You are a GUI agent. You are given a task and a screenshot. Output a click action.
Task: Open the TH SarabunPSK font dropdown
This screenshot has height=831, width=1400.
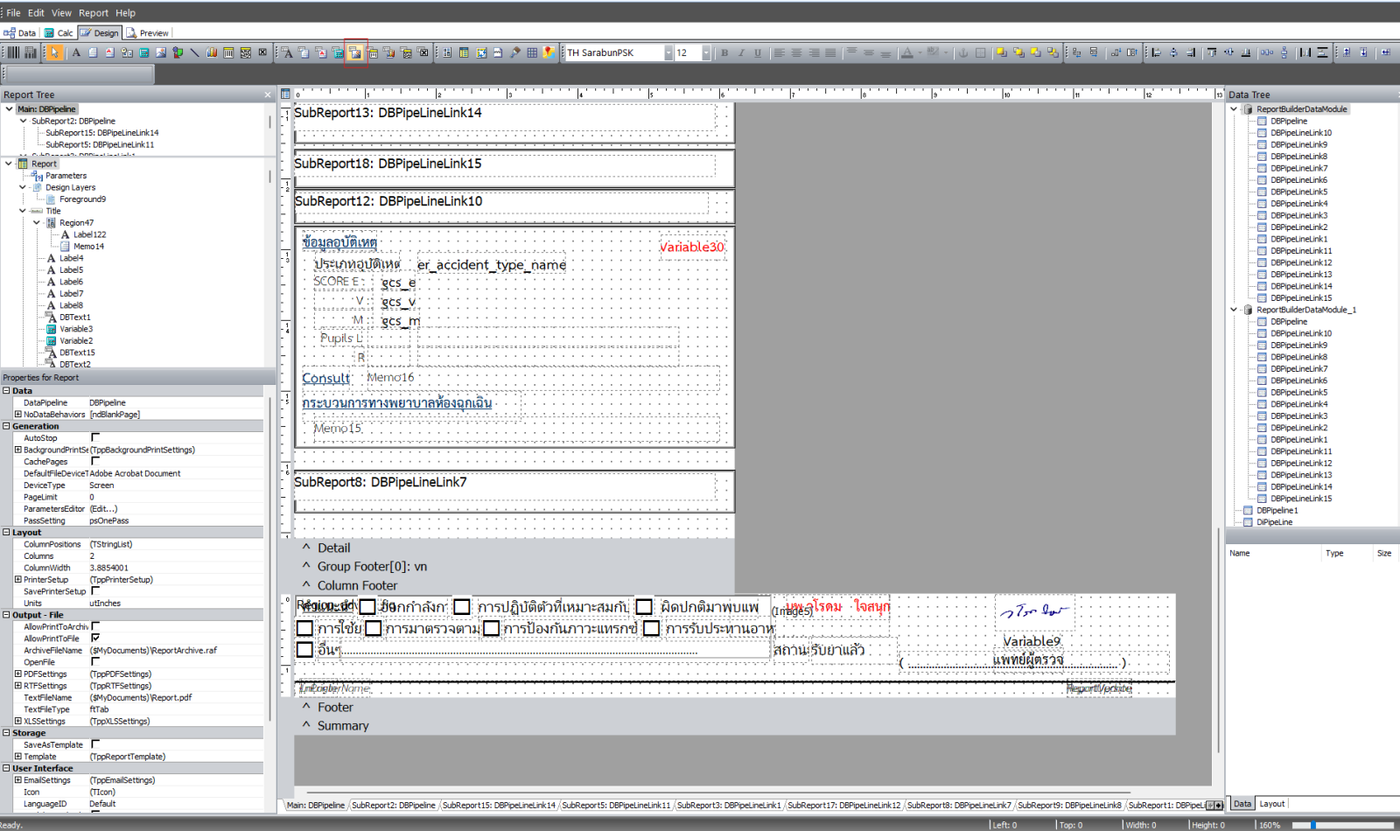tap(668, 53)
